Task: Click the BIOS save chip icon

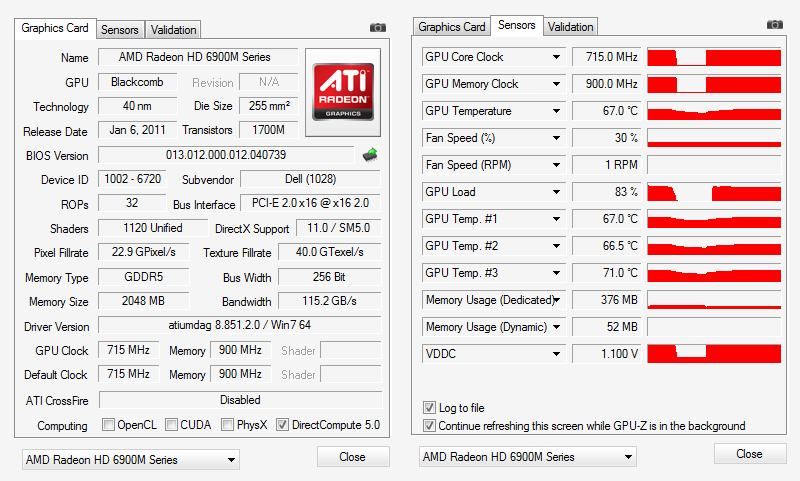Action: coord(370,155)
